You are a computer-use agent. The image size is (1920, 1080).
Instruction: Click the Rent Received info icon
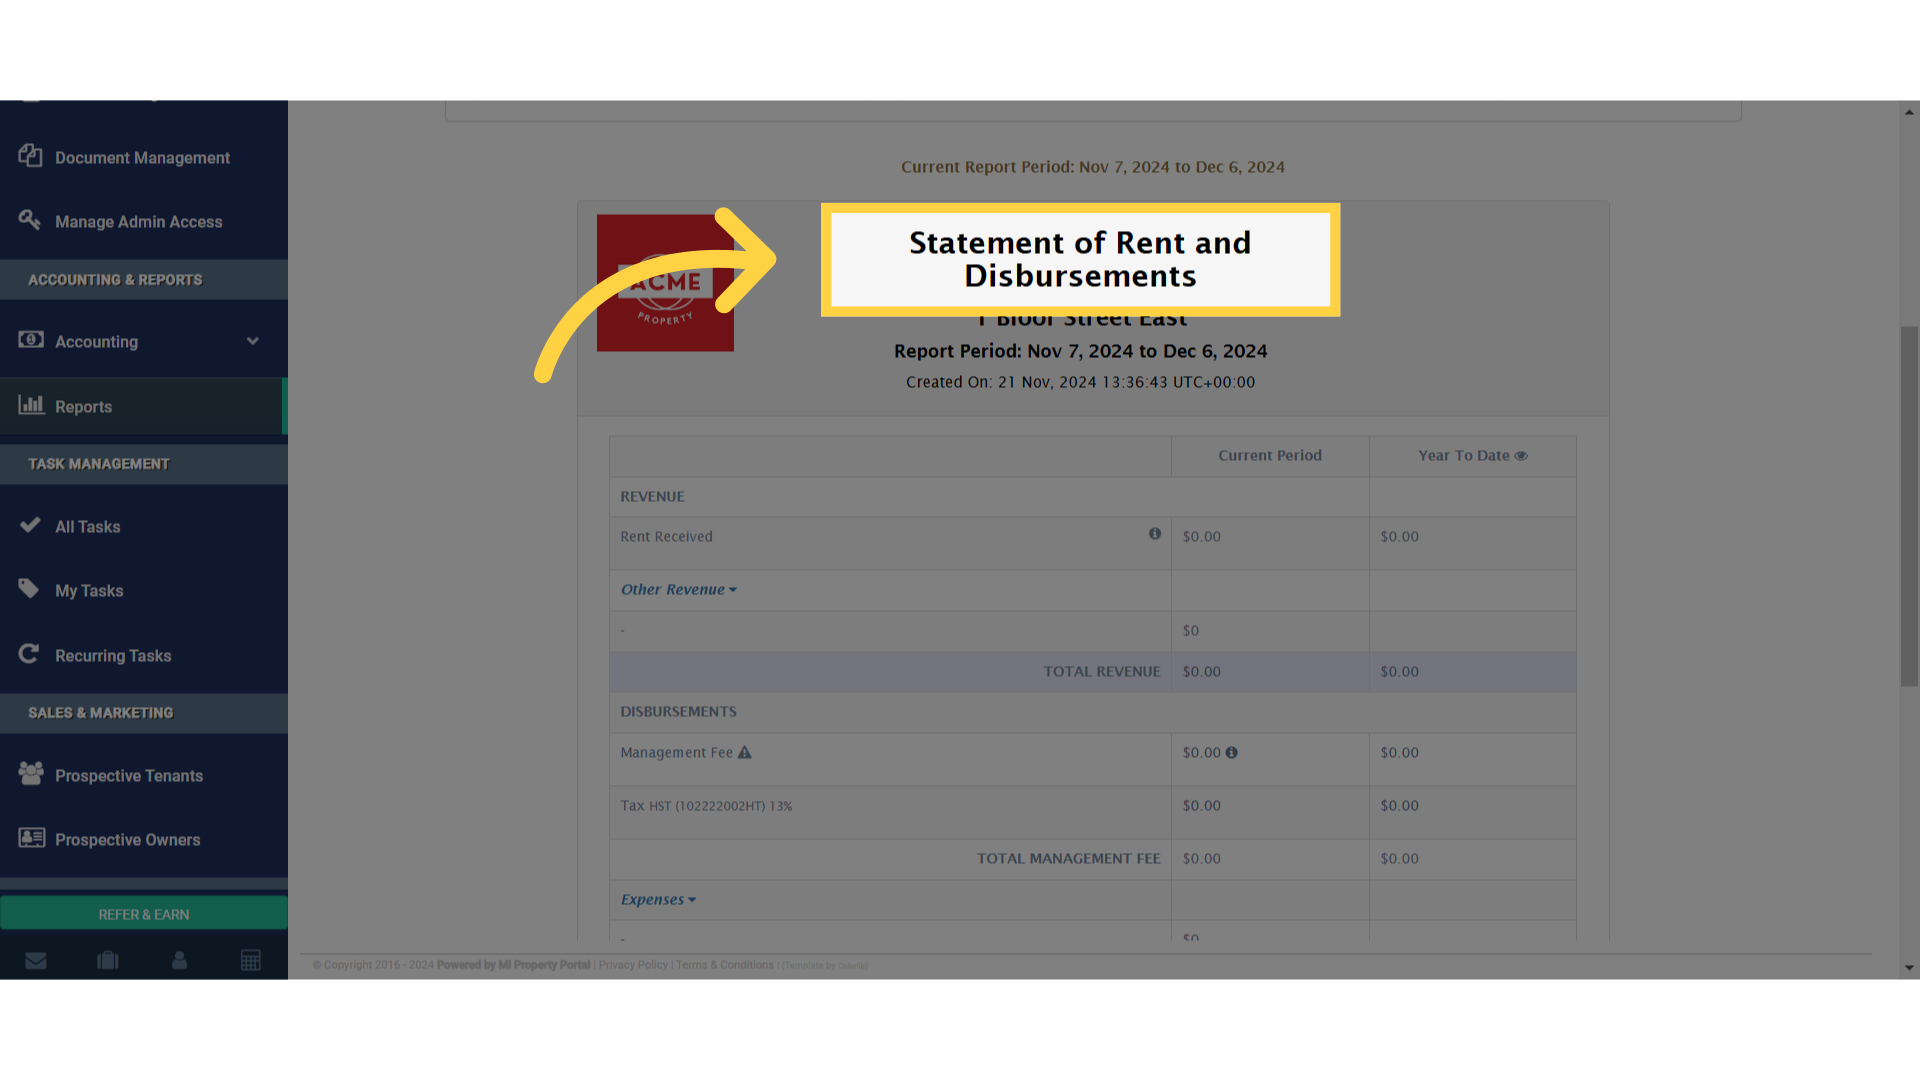pyautogui.click(x=1155, y=534)
